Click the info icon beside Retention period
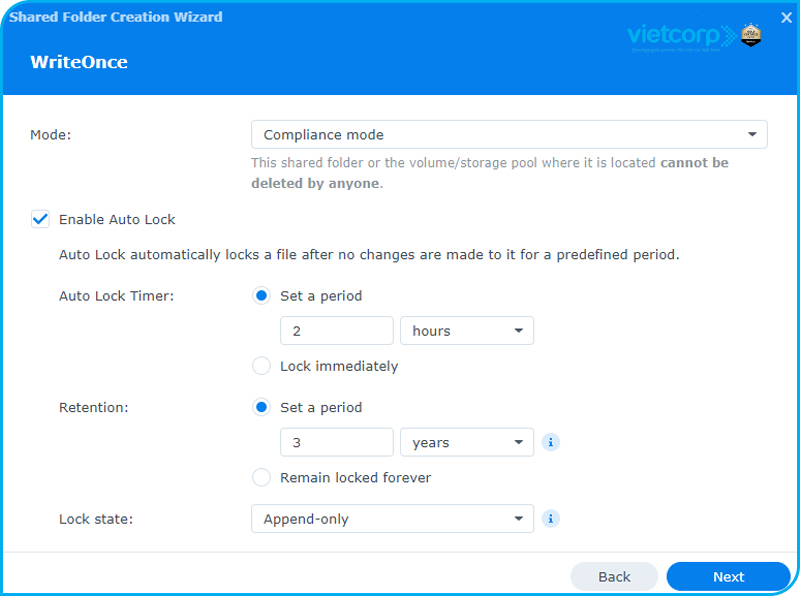 [550, 442]
